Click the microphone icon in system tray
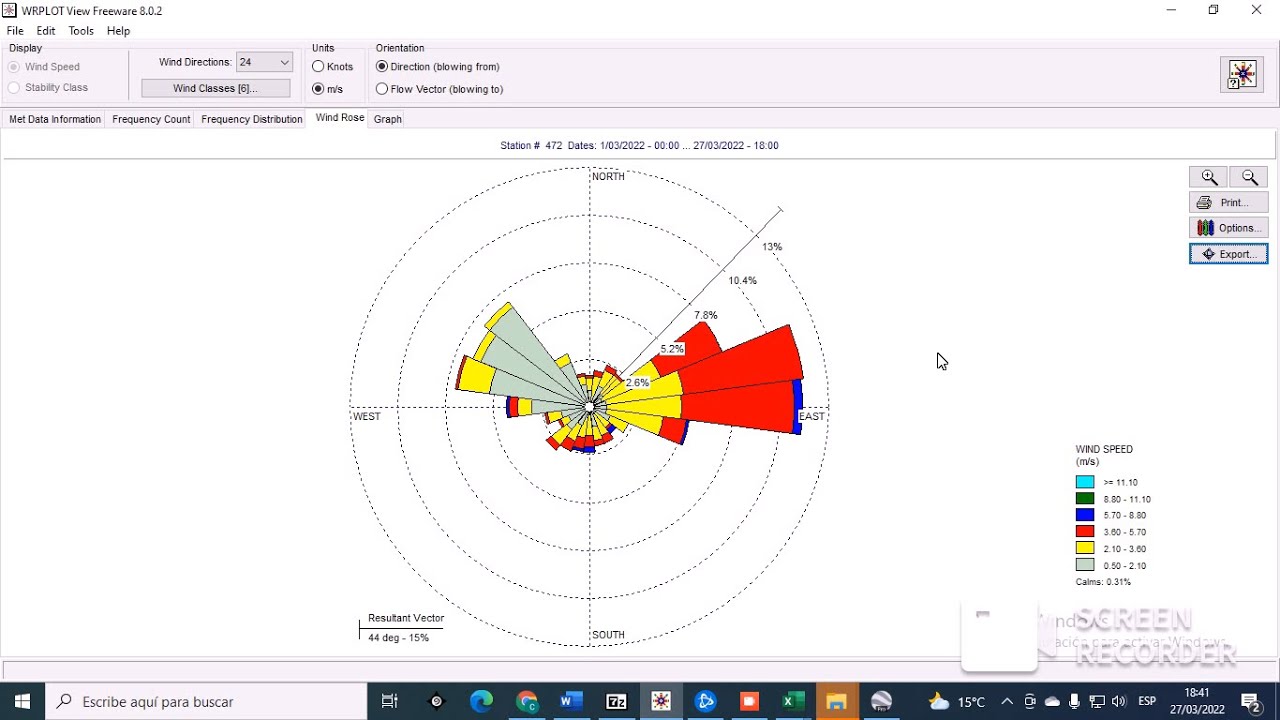This screenshot has height=720, width=1280. point(1074,702)
